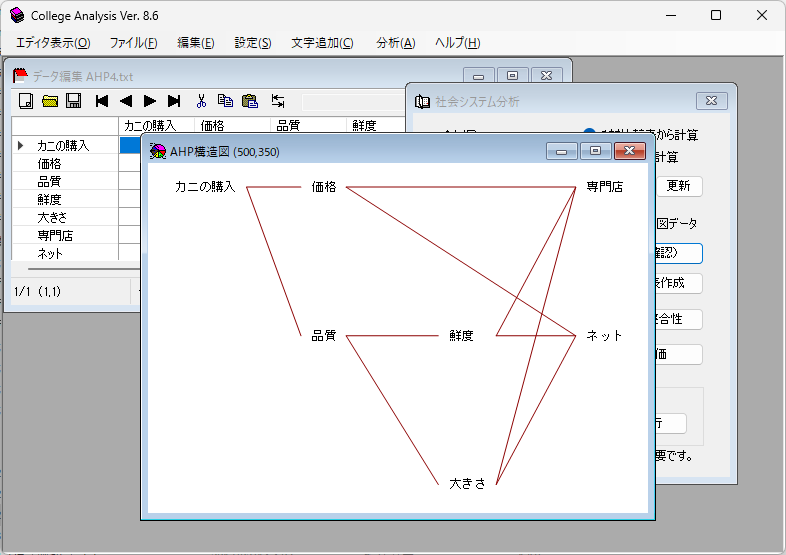Copy selection with the copy icon
Image resolution: width=786 pixels, height=555 pixels.
pos(226,101)
